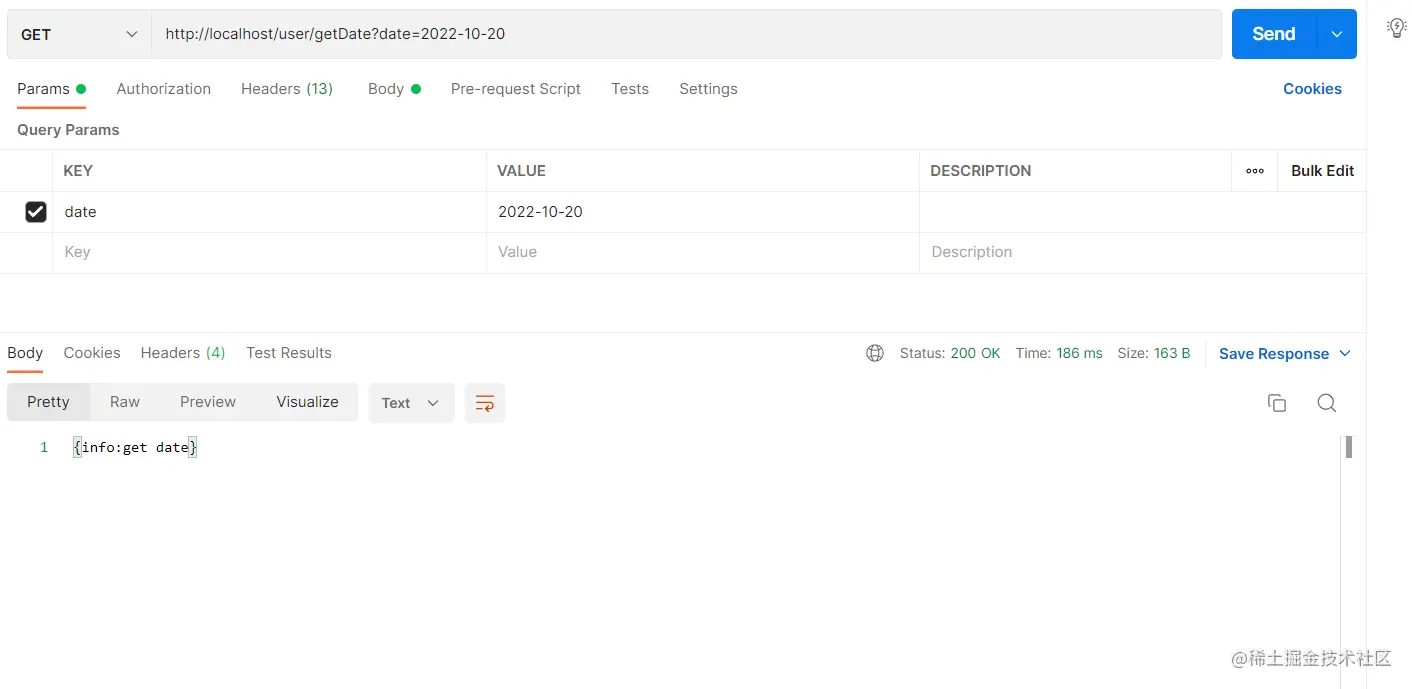Viewport: 1412px width, 689px height.
Task: Click the 'date' key cell
Action: [x=269, y=212]
